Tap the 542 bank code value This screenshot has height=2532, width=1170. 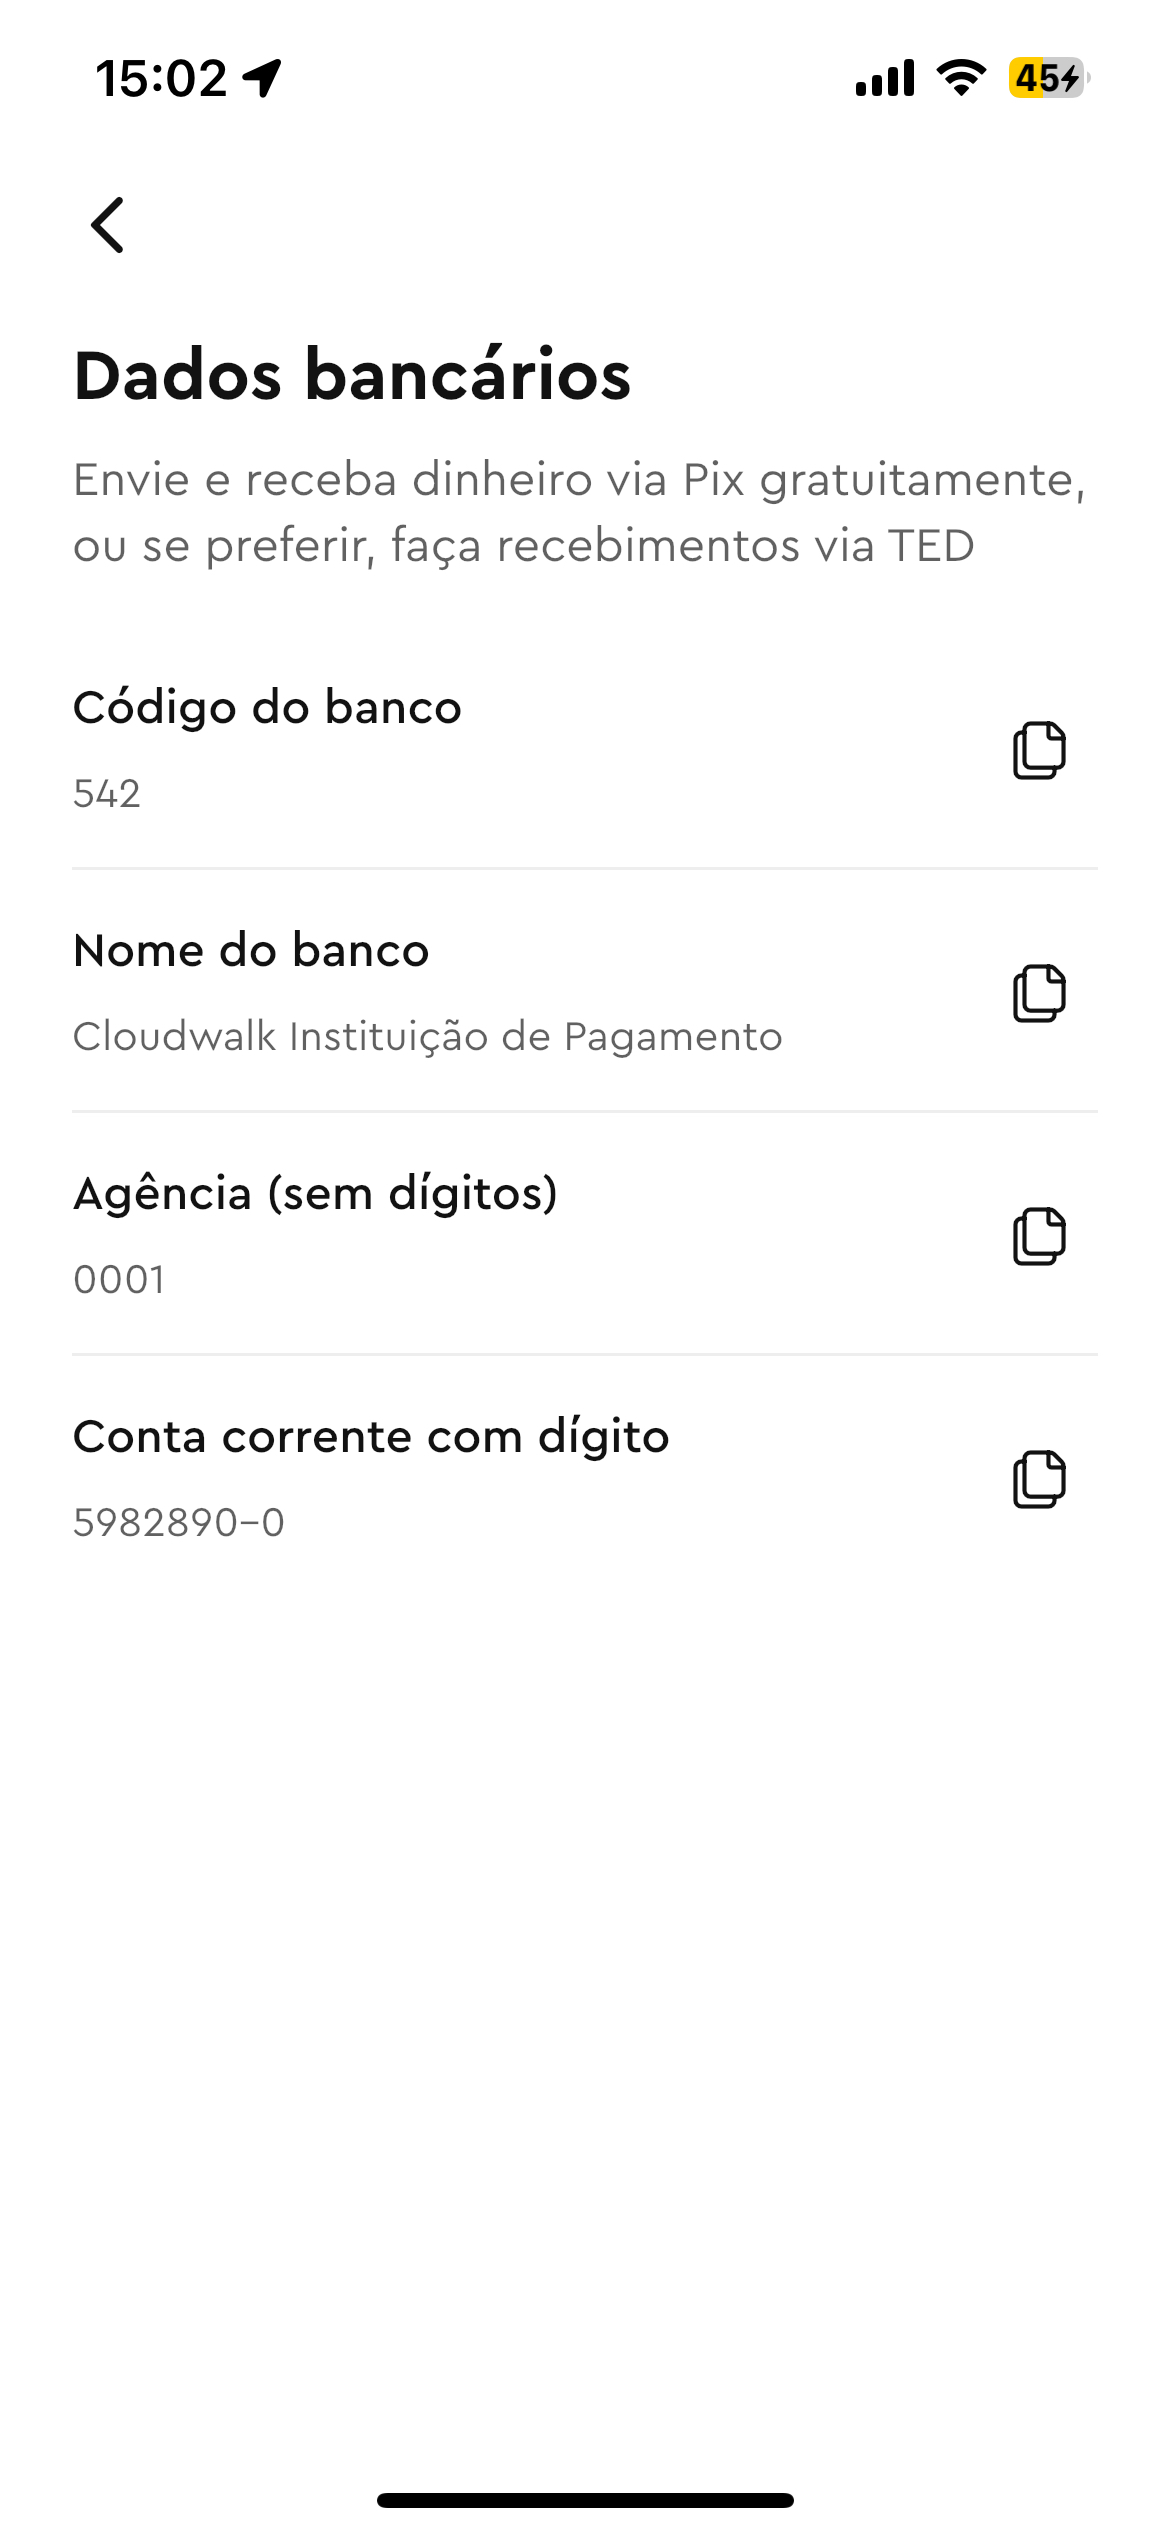(x=107, y=794)
